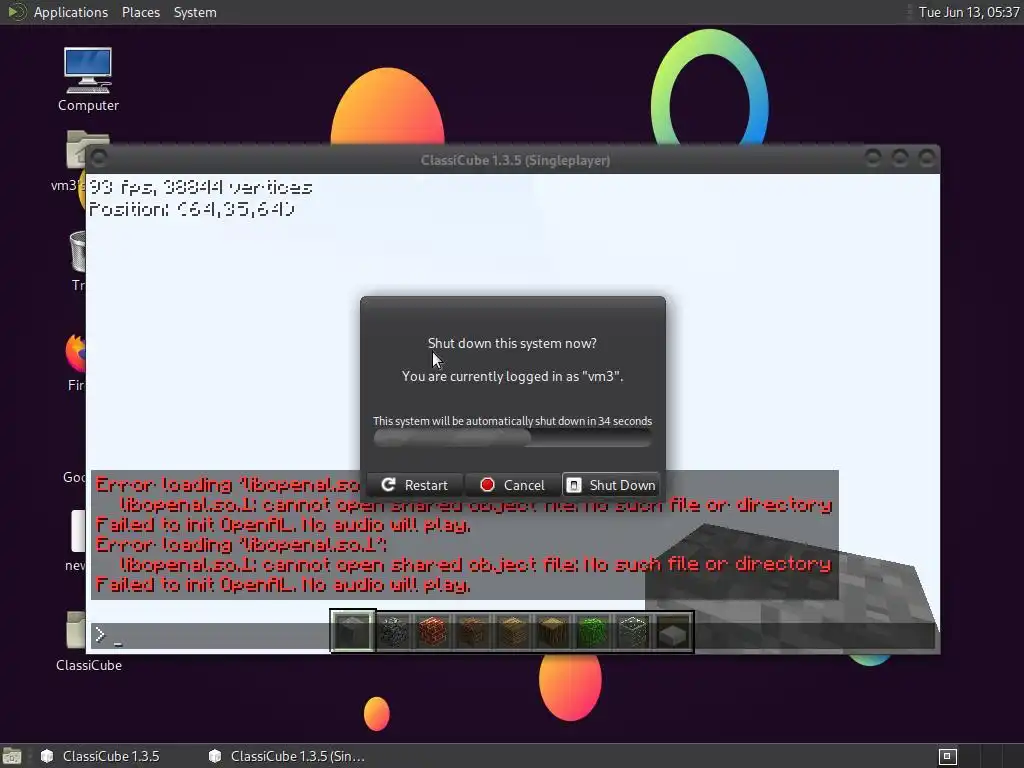The width and height of the screenshot is (1024, 768).
Task: Confirm Shut Down in the dialog
Action: tap(611, 485)
